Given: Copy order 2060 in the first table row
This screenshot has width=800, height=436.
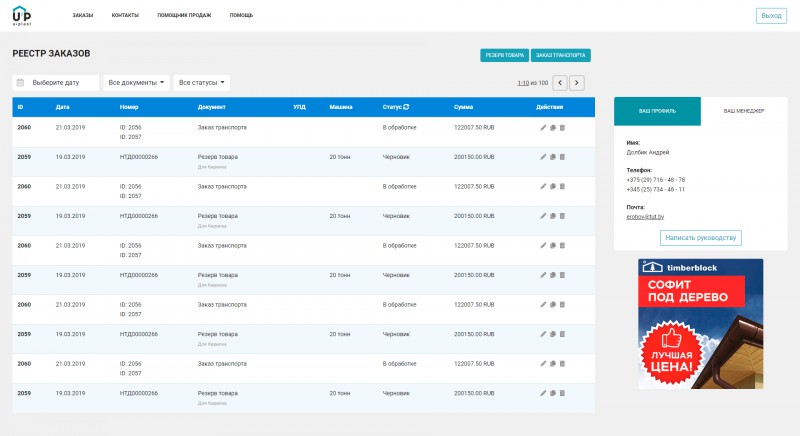Looking at the screenshot, I should tap(553, 127).
